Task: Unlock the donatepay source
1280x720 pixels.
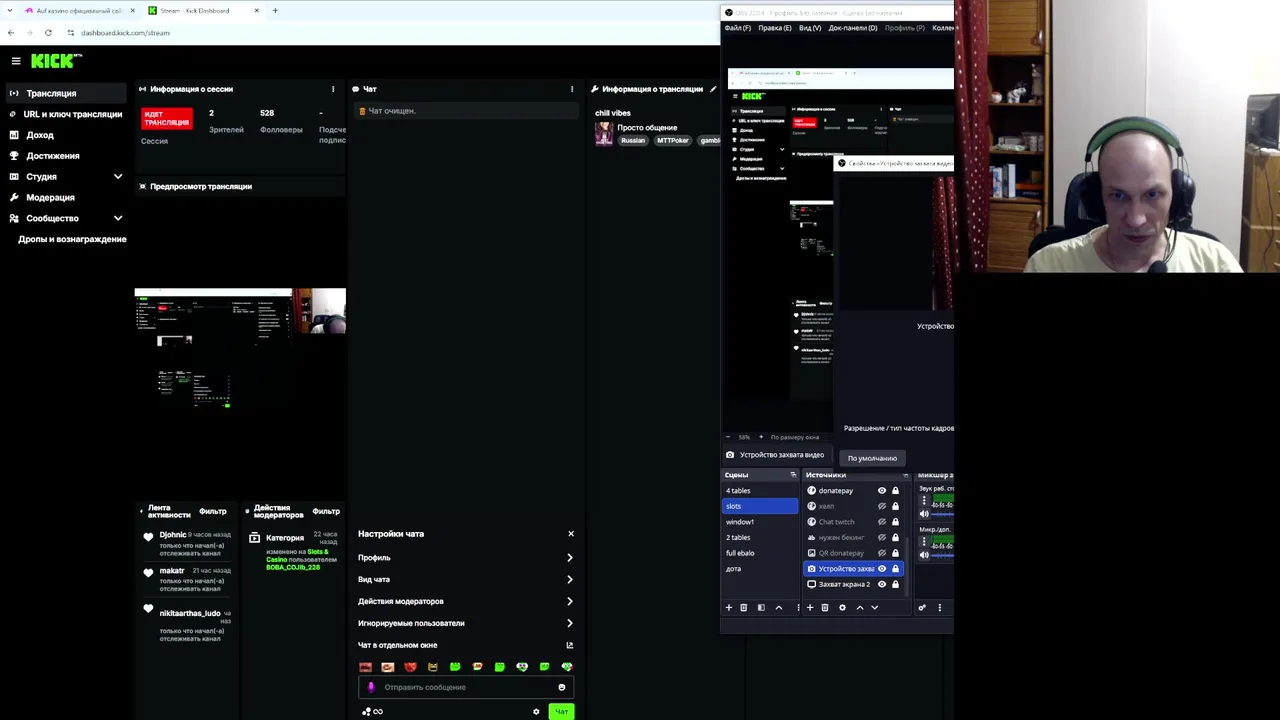Action: [x=895, y=491]
